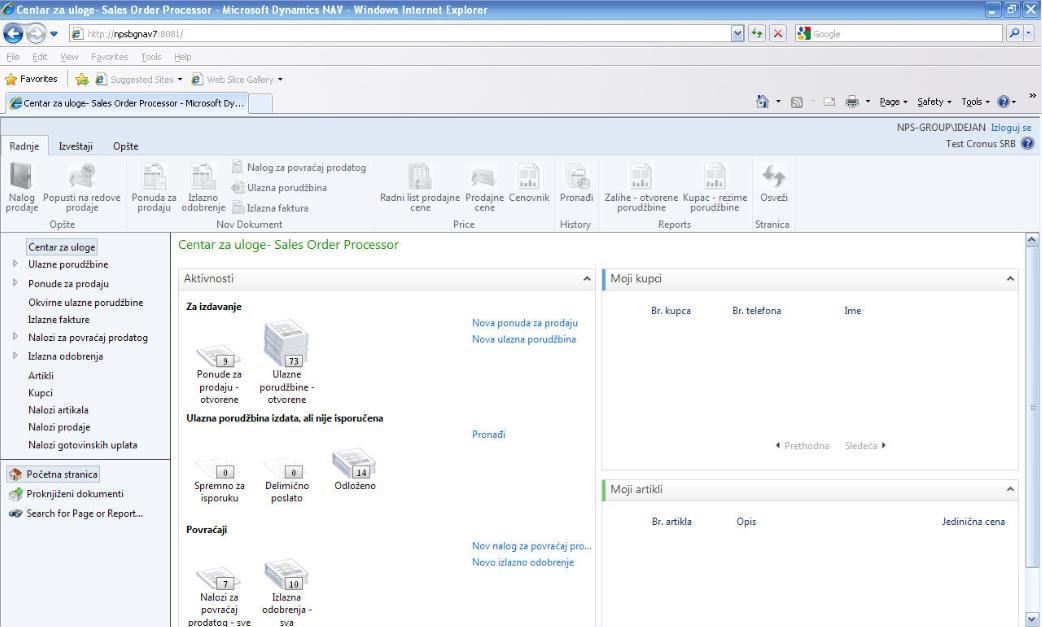The image size is (1042, 627).
Task: Open Nalozi za povraćaj prodatog cue
Action: coord(219,596)
